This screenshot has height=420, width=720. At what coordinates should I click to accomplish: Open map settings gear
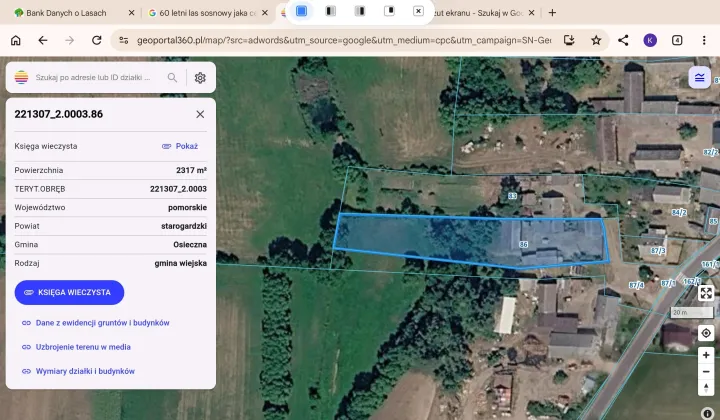point(200,78)
